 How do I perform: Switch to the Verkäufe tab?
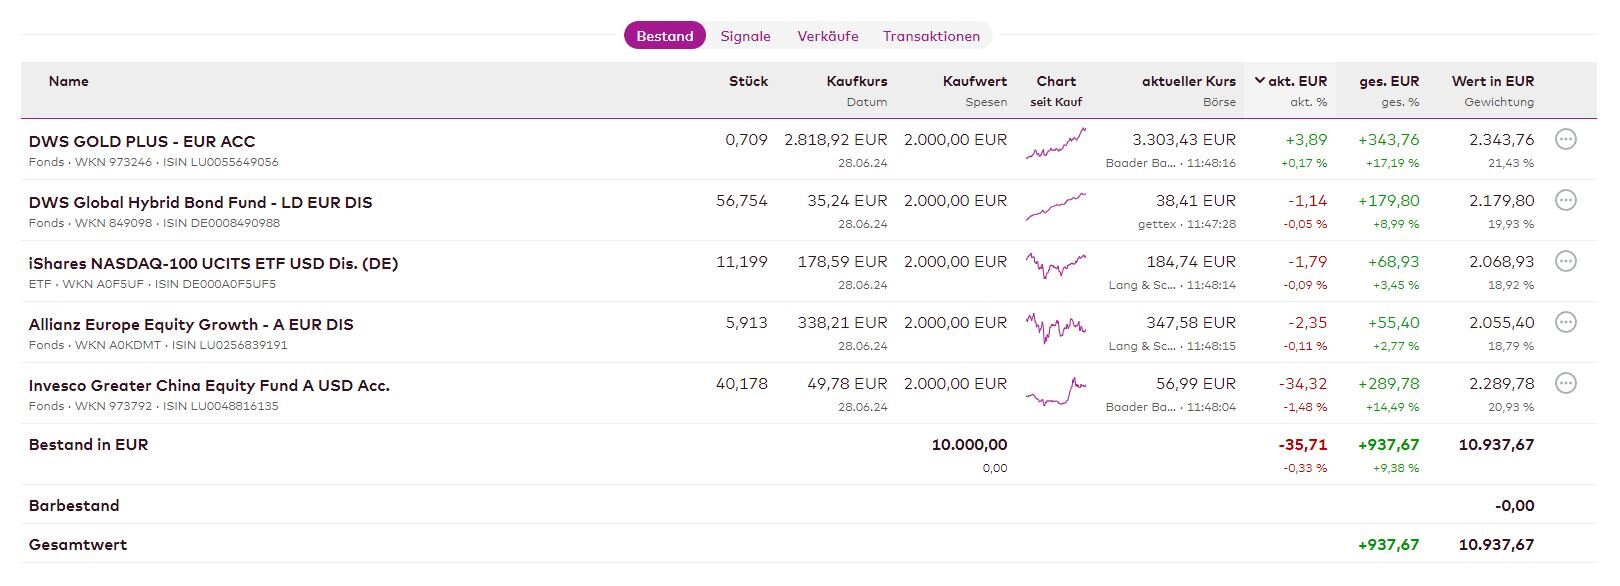coord(827,36)
